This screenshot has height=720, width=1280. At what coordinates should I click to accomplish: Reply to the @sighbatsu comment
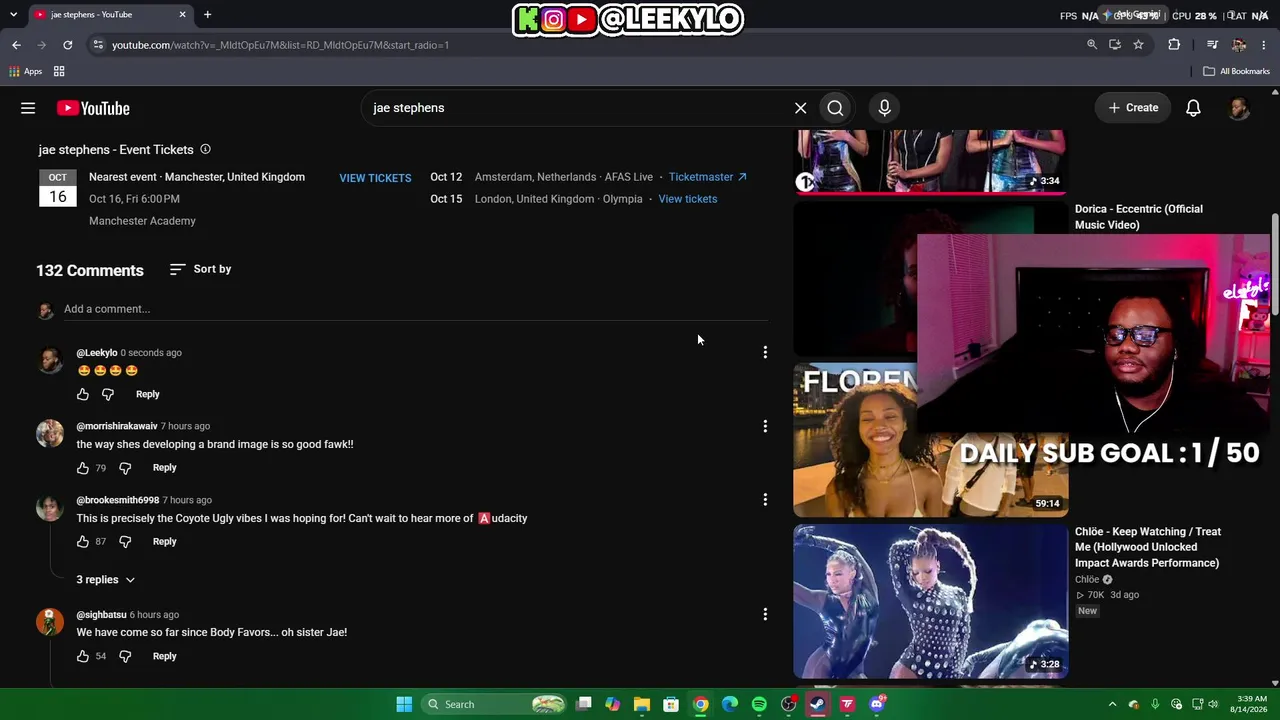(164, 656)
